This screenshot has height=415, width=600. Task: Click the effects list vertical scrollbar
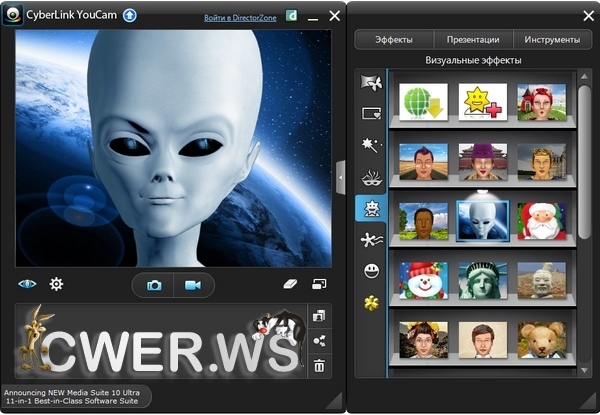[x=584, y=160]
